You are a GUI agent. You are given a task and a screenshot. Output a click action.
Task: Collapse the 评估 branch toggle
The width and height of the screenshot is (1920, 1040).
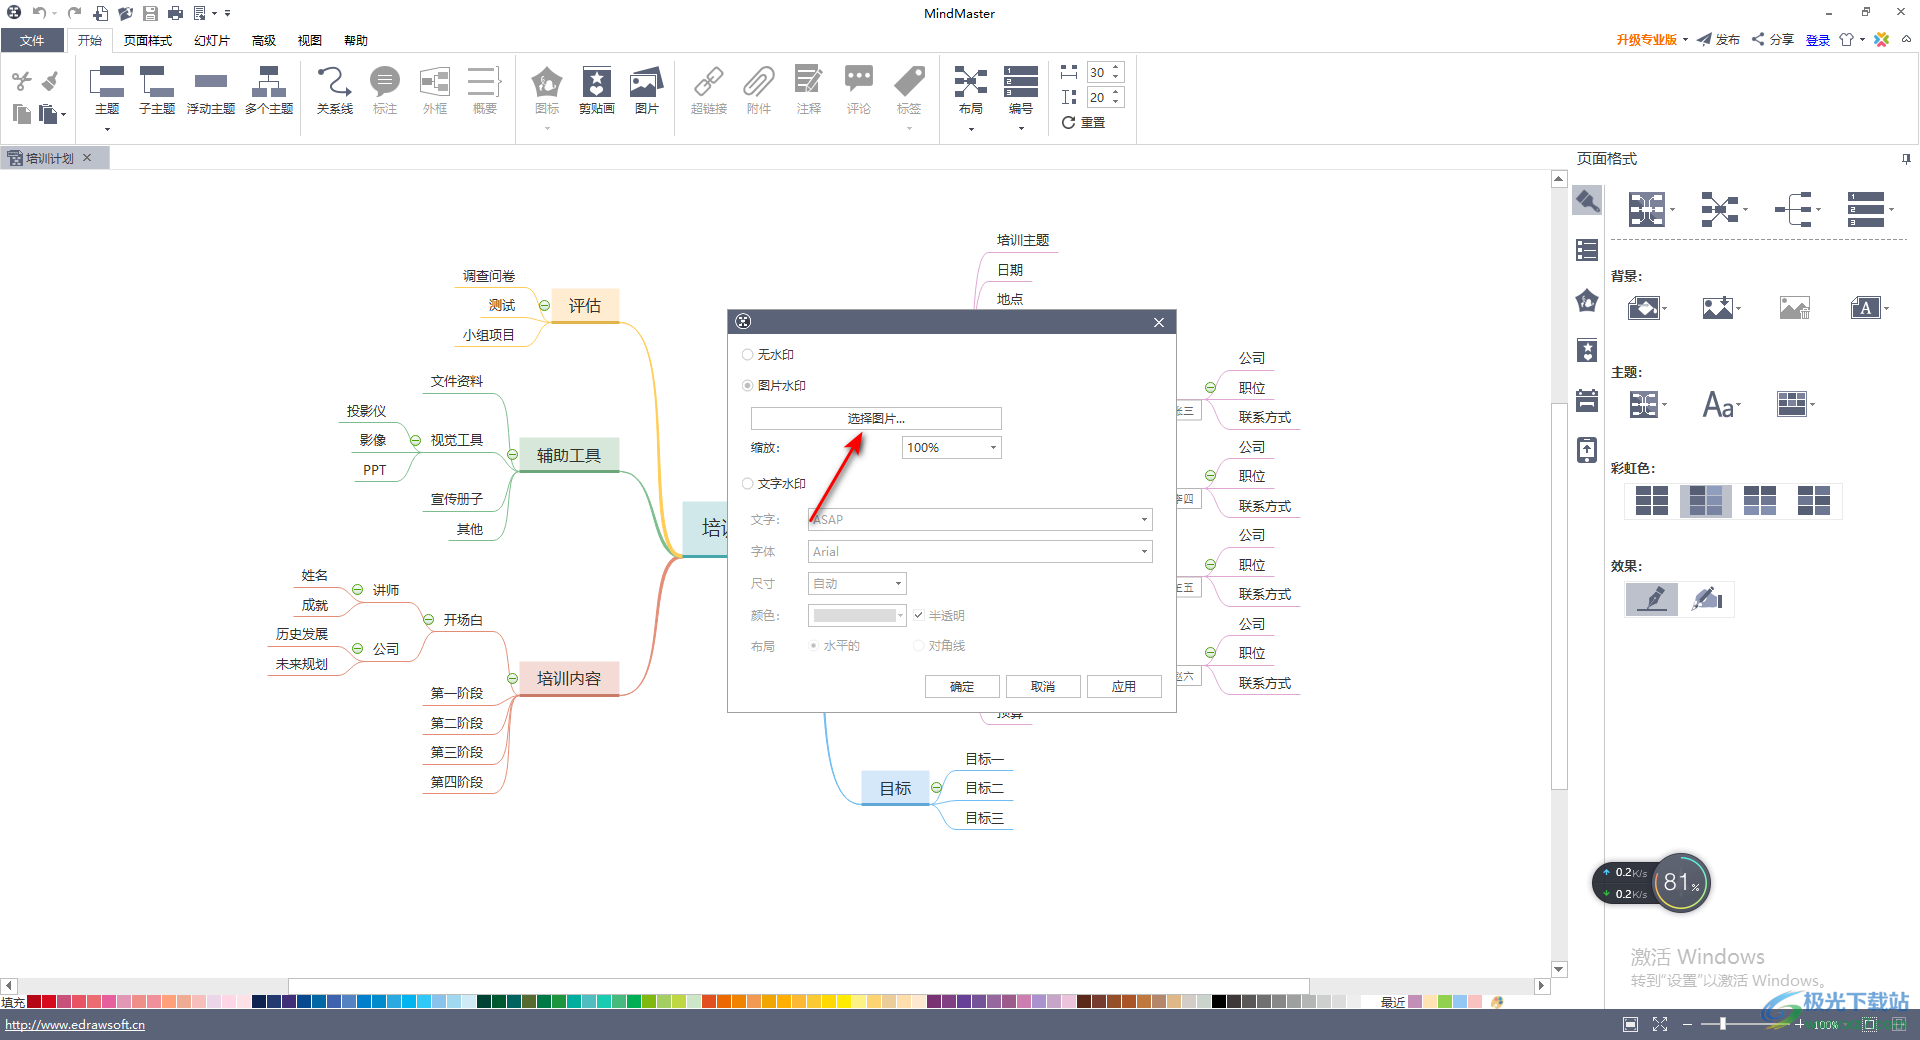544,306
